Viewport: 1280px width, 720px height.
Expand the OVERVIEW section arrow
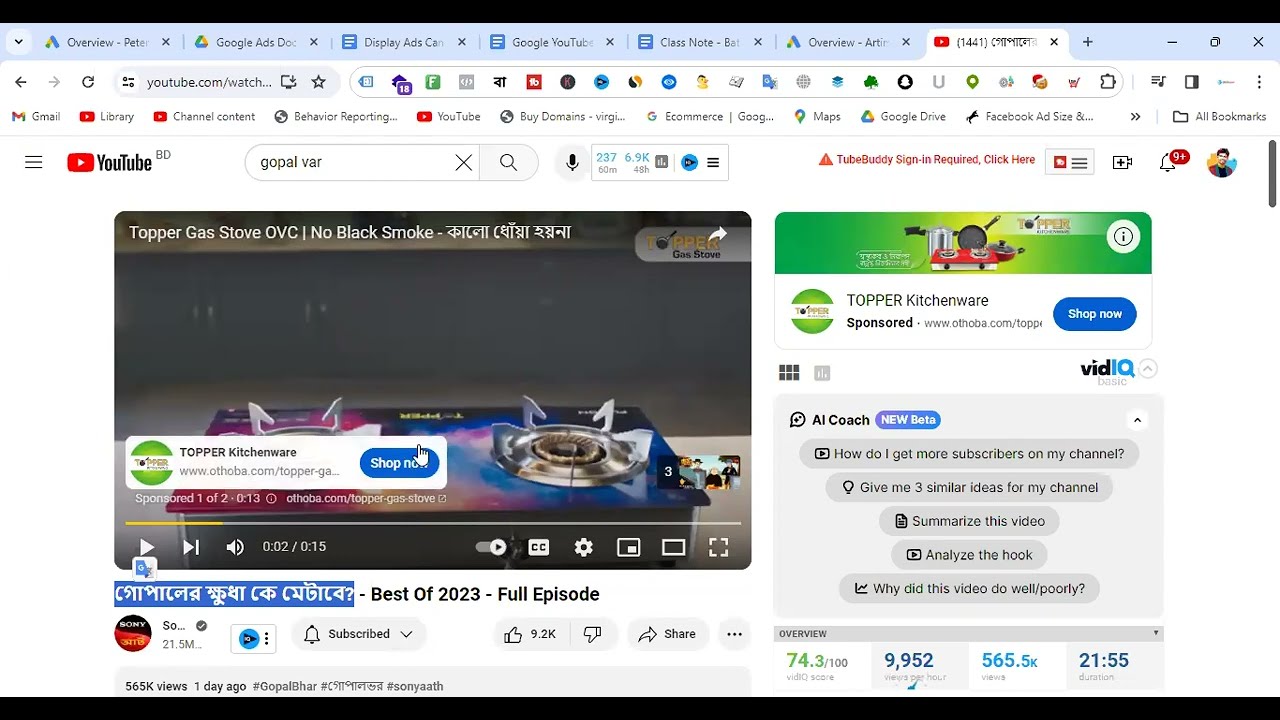(x=1156, y=634)
